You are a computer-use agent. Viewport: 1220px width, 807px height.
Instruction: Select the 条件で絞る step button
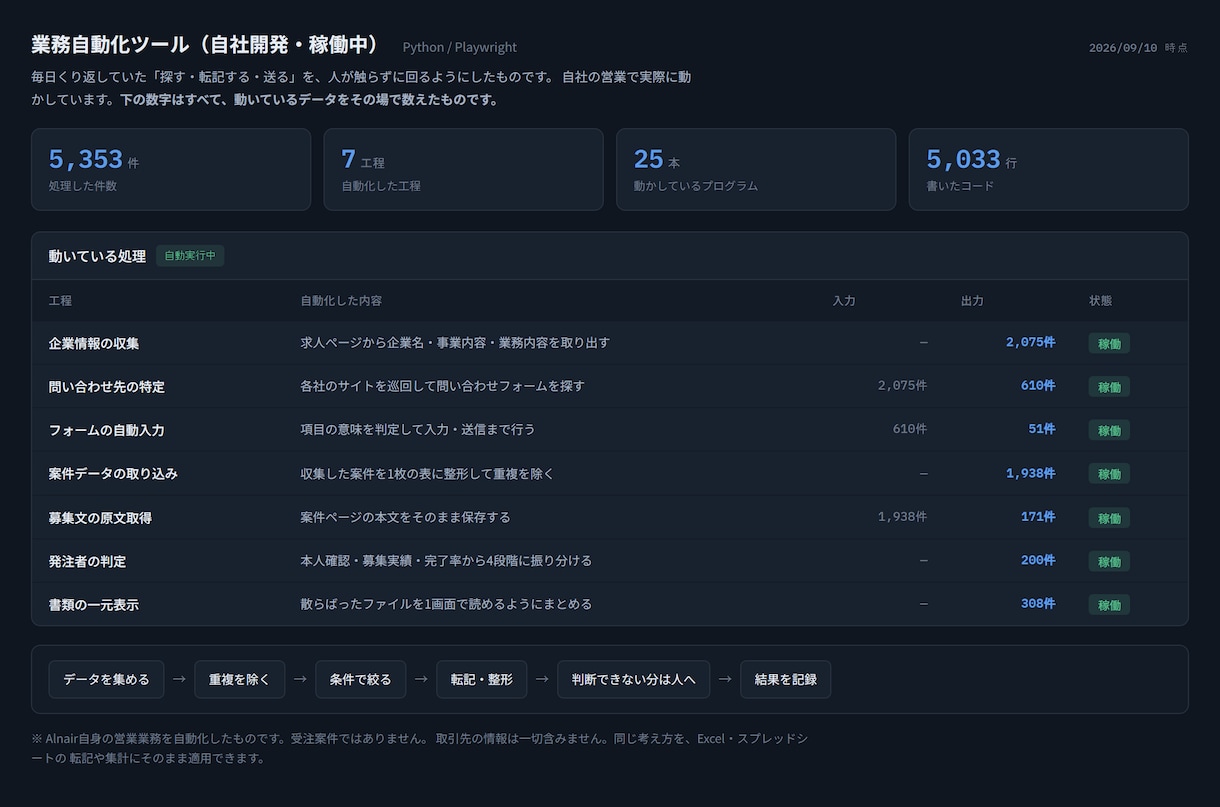361,679
